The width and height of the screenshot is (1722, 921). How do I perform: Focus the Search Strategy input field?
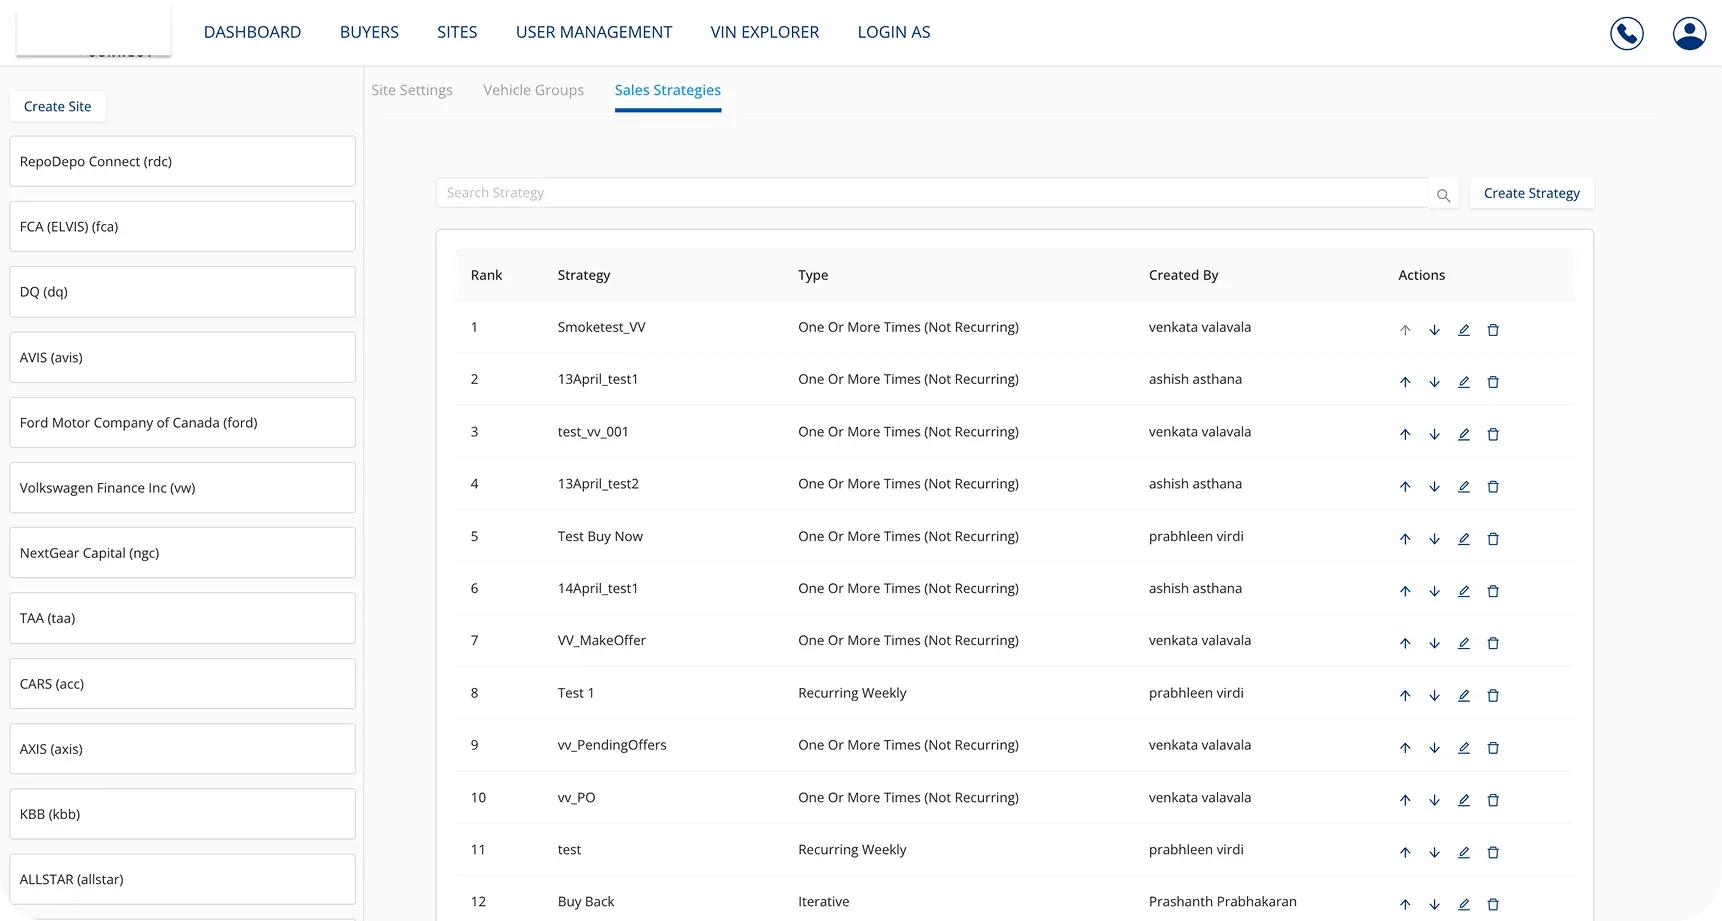coord(930,193)
